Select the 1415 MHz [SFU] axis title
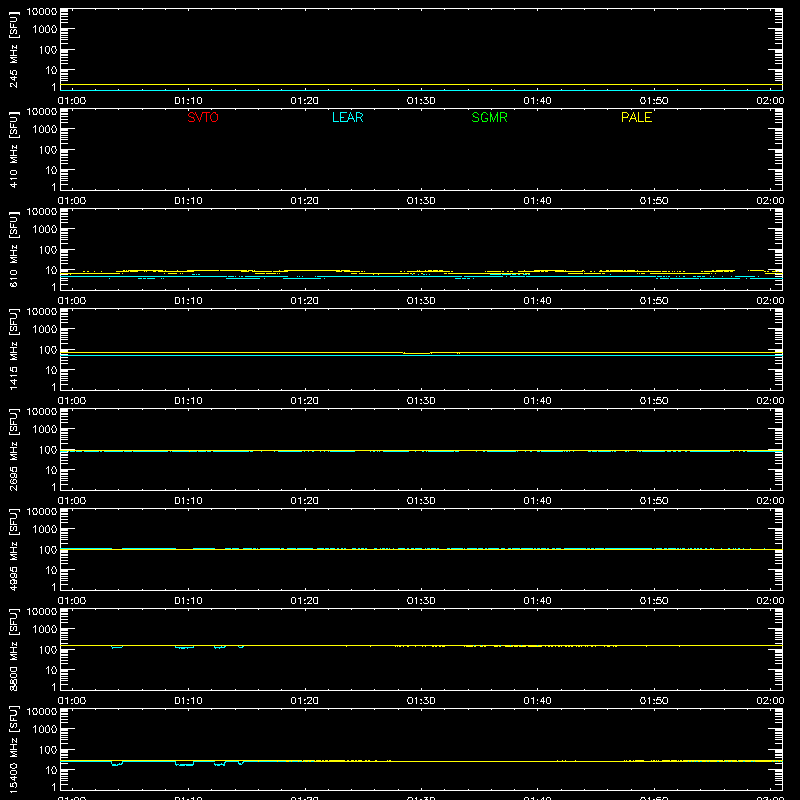The height and width of the screenshot is (800, 800). click(x=13, y=349)
